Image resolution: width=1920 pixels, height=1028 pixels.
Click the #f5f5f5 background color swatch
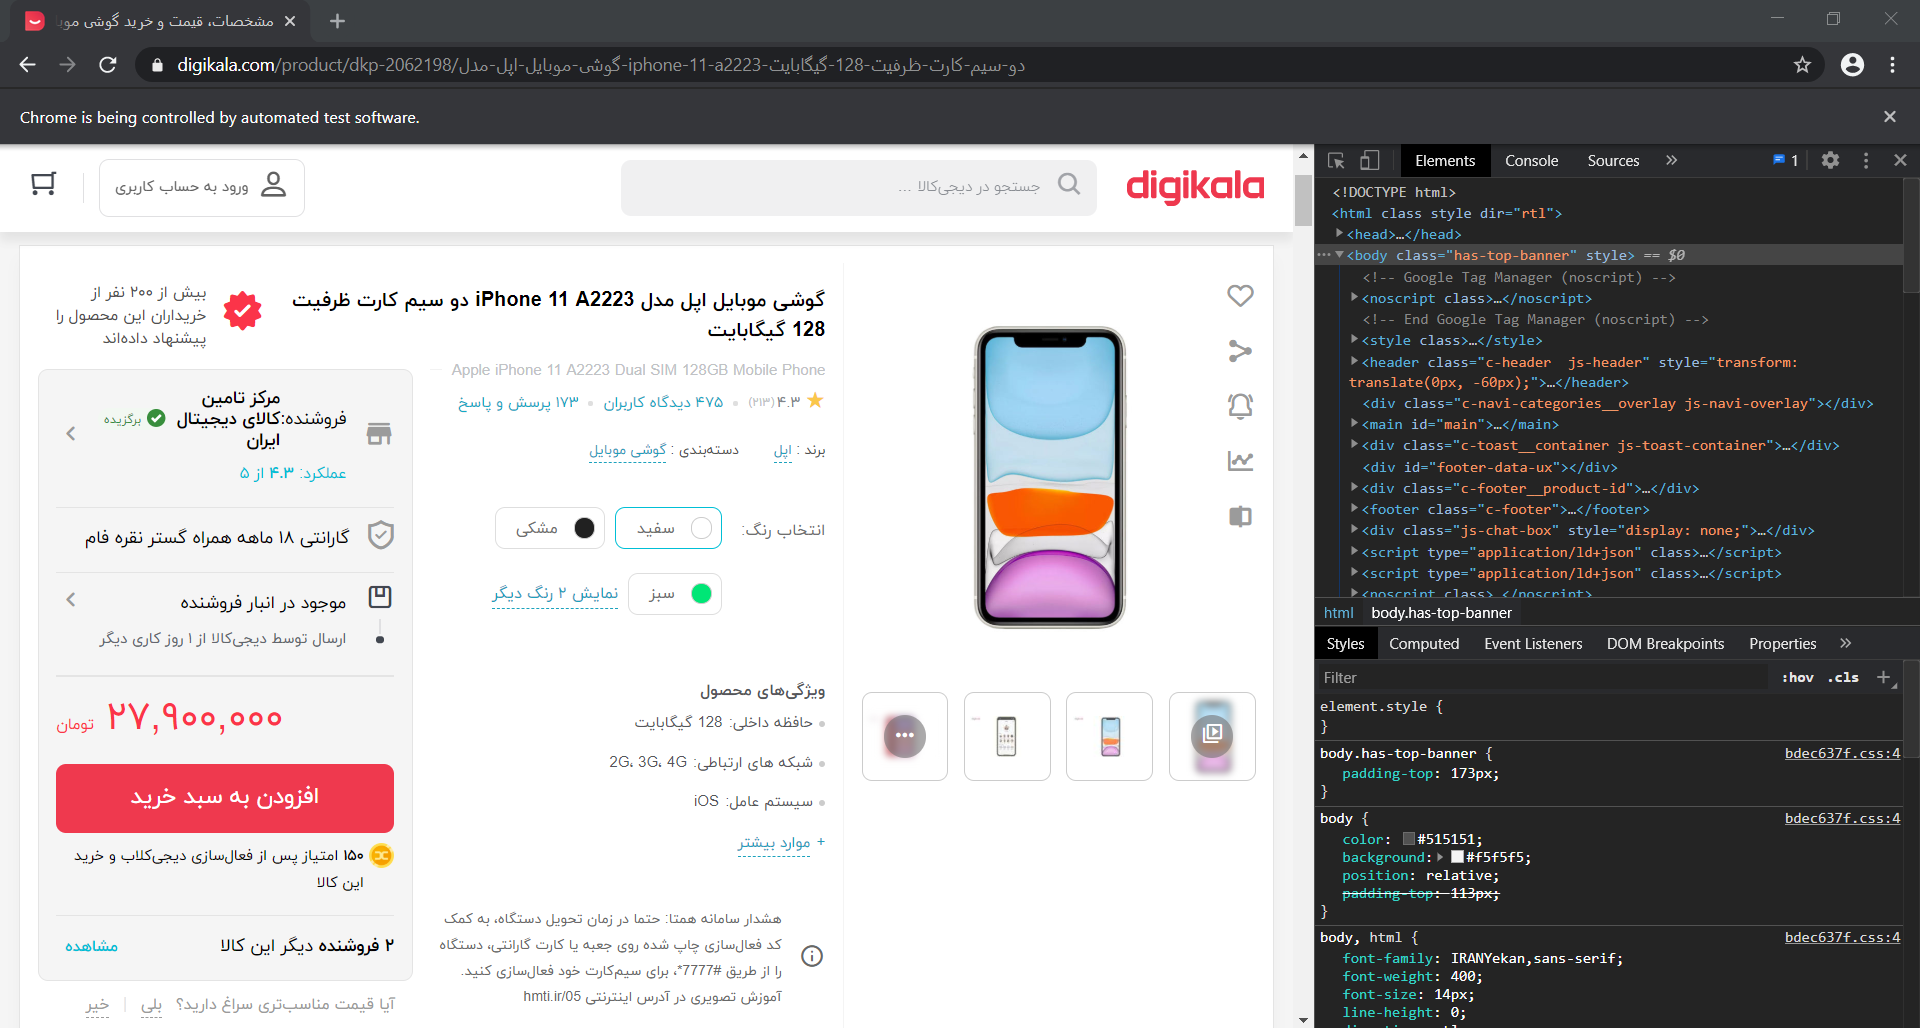(x=1457, y=858)
